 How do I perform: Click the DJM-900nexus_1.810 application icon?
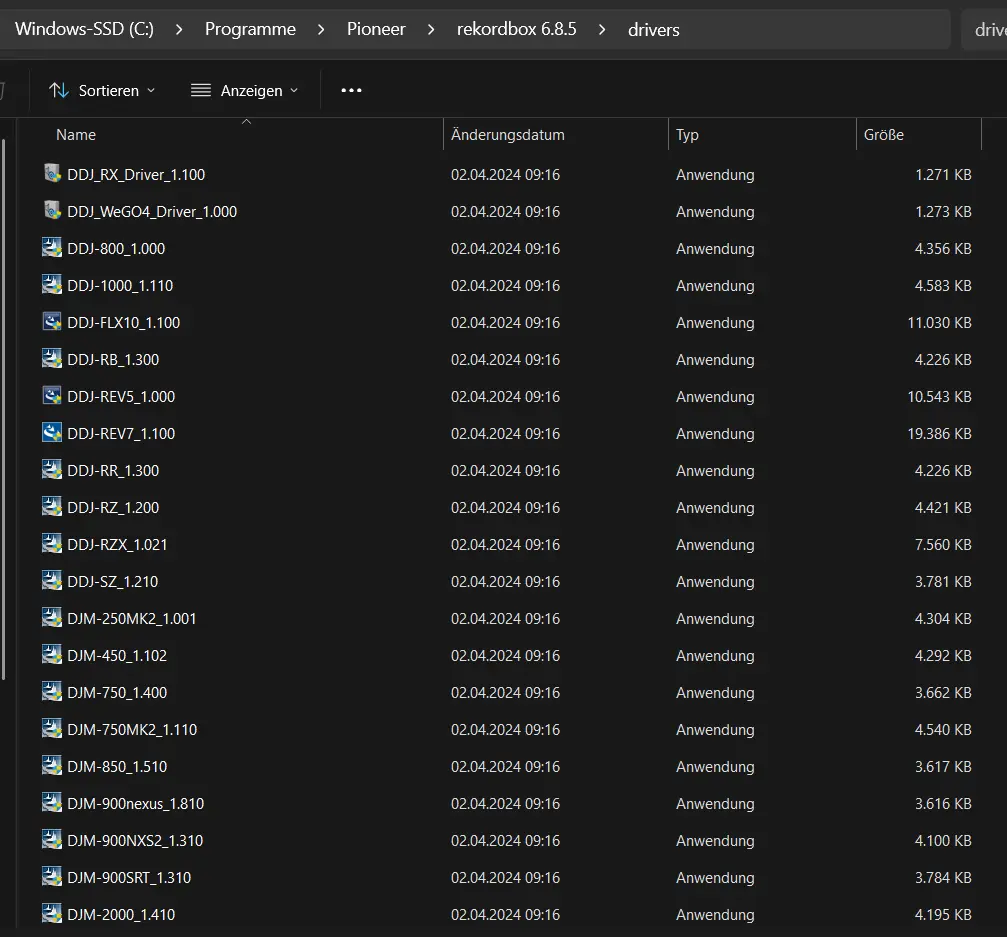51,803
